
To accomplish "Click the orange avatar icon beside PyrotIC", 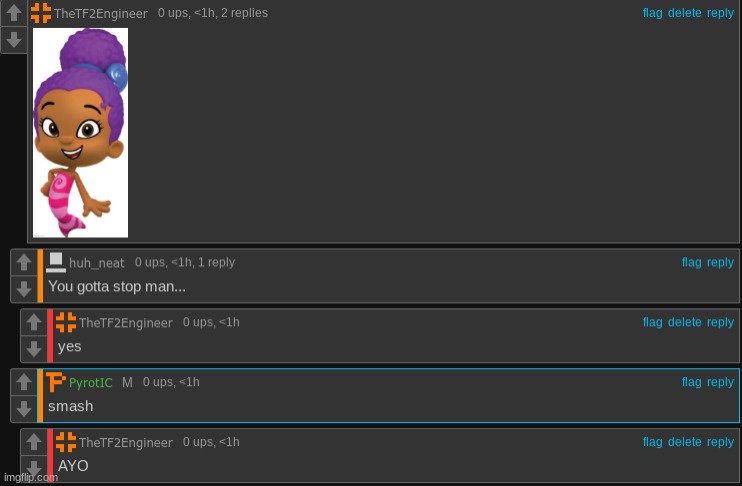I will [x=55, y=382].
